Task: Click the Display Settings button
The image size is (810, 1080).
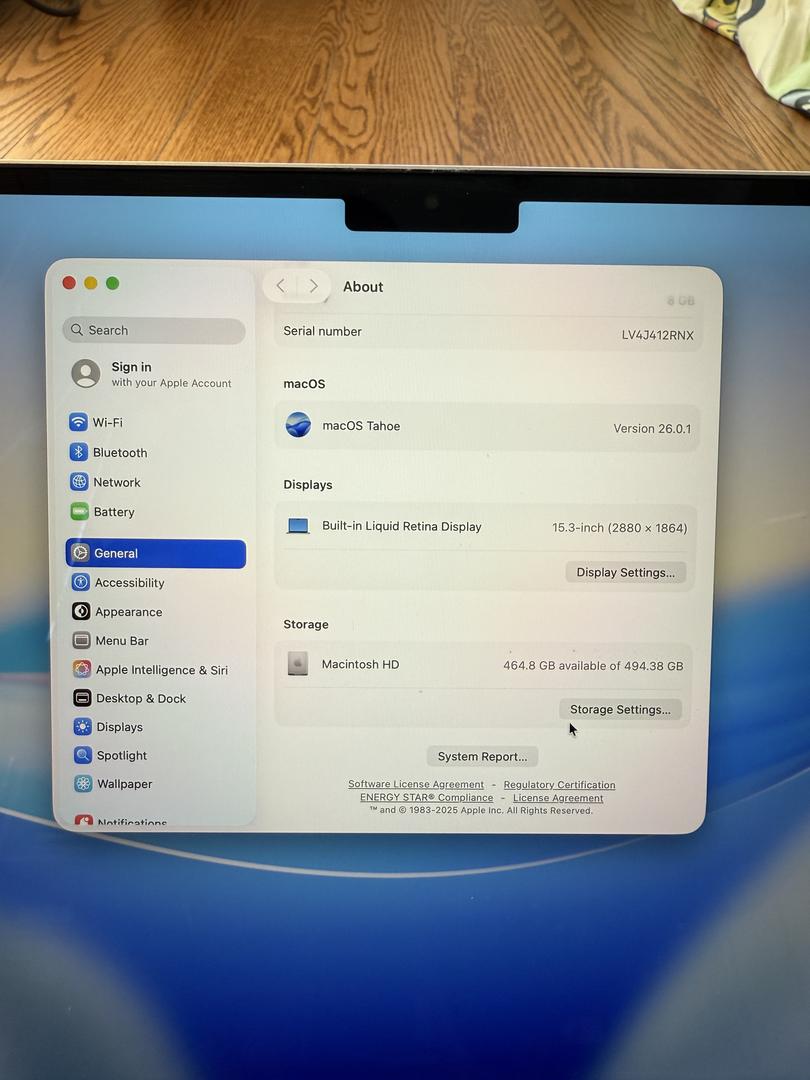Action: coord(625,573)
